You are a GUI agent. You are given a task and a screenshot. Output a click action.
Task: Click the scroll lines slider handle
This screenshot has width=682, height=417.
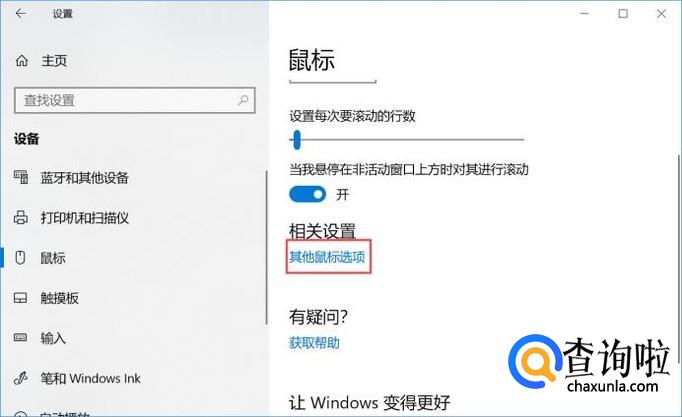297,140
